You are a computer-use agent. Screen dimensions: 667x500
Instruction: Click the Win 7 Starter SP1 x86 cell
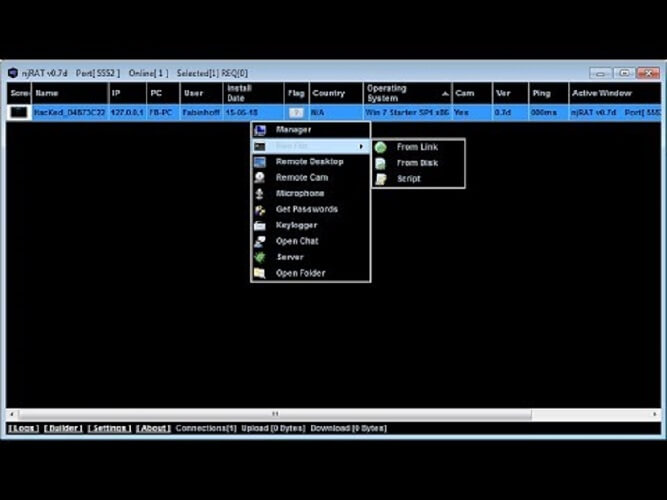click(407, 113)
